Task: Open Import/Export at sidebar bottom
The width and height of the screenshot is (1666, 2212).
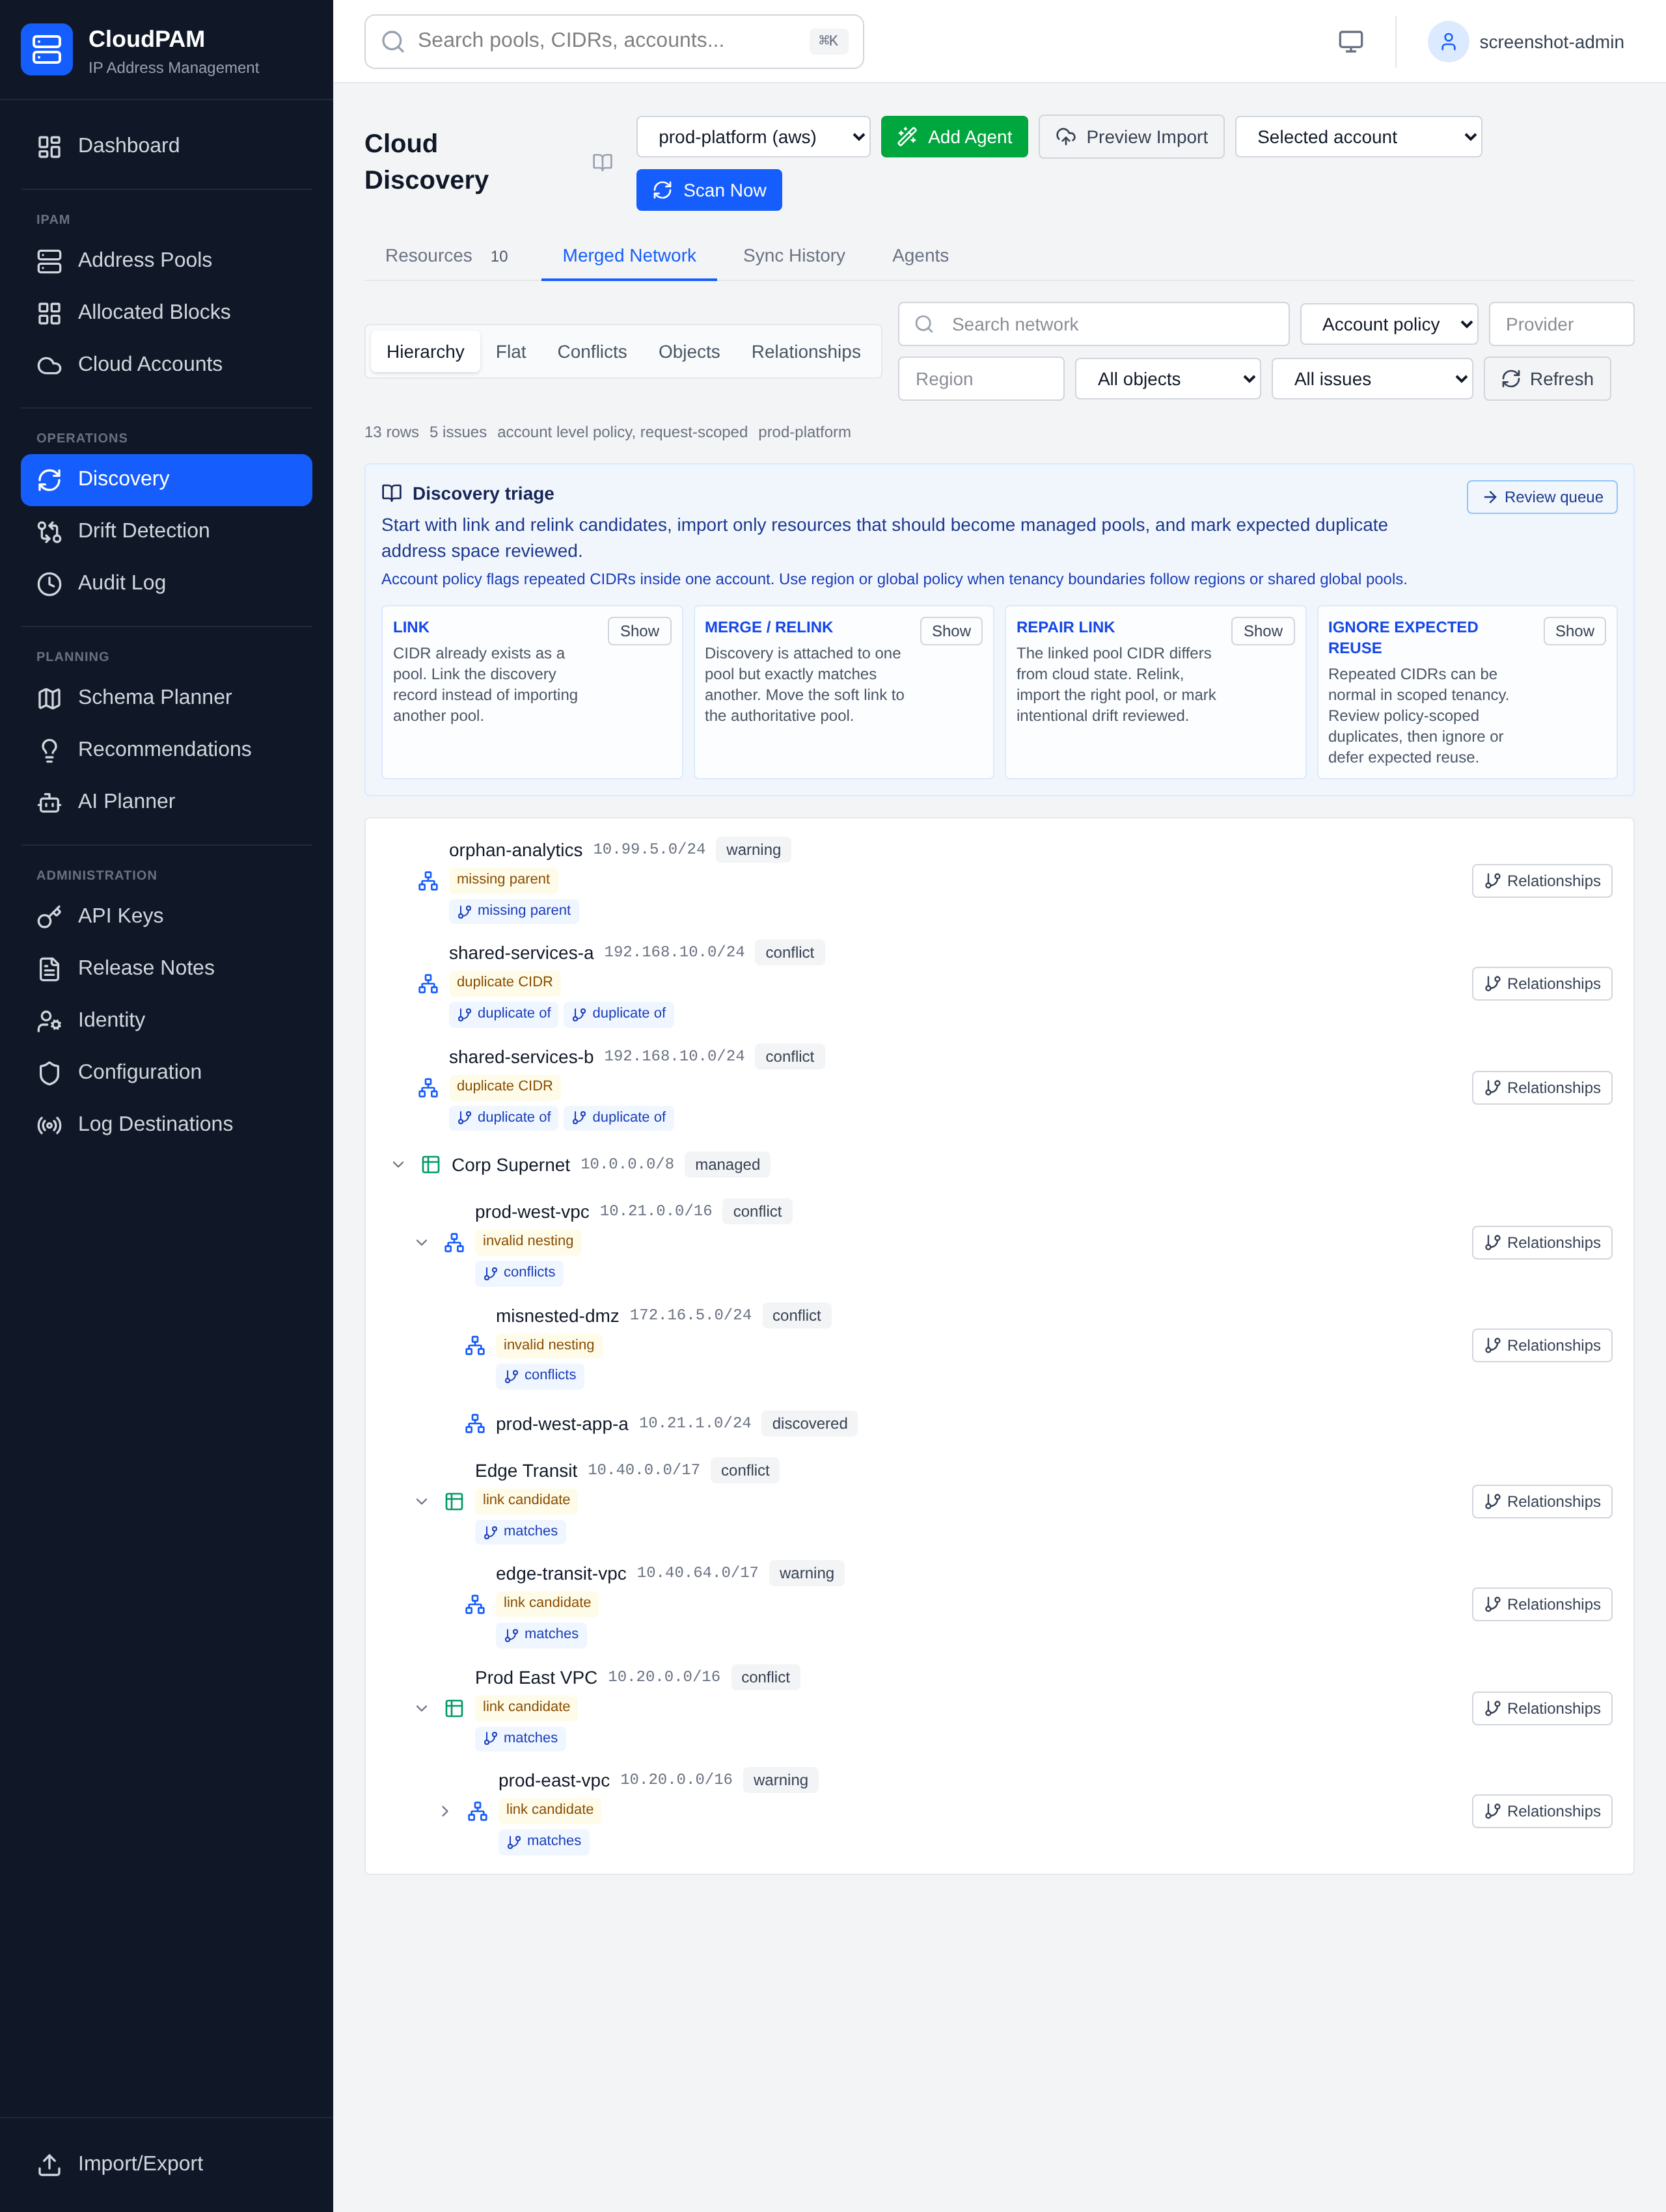Action: (166, 2163)
